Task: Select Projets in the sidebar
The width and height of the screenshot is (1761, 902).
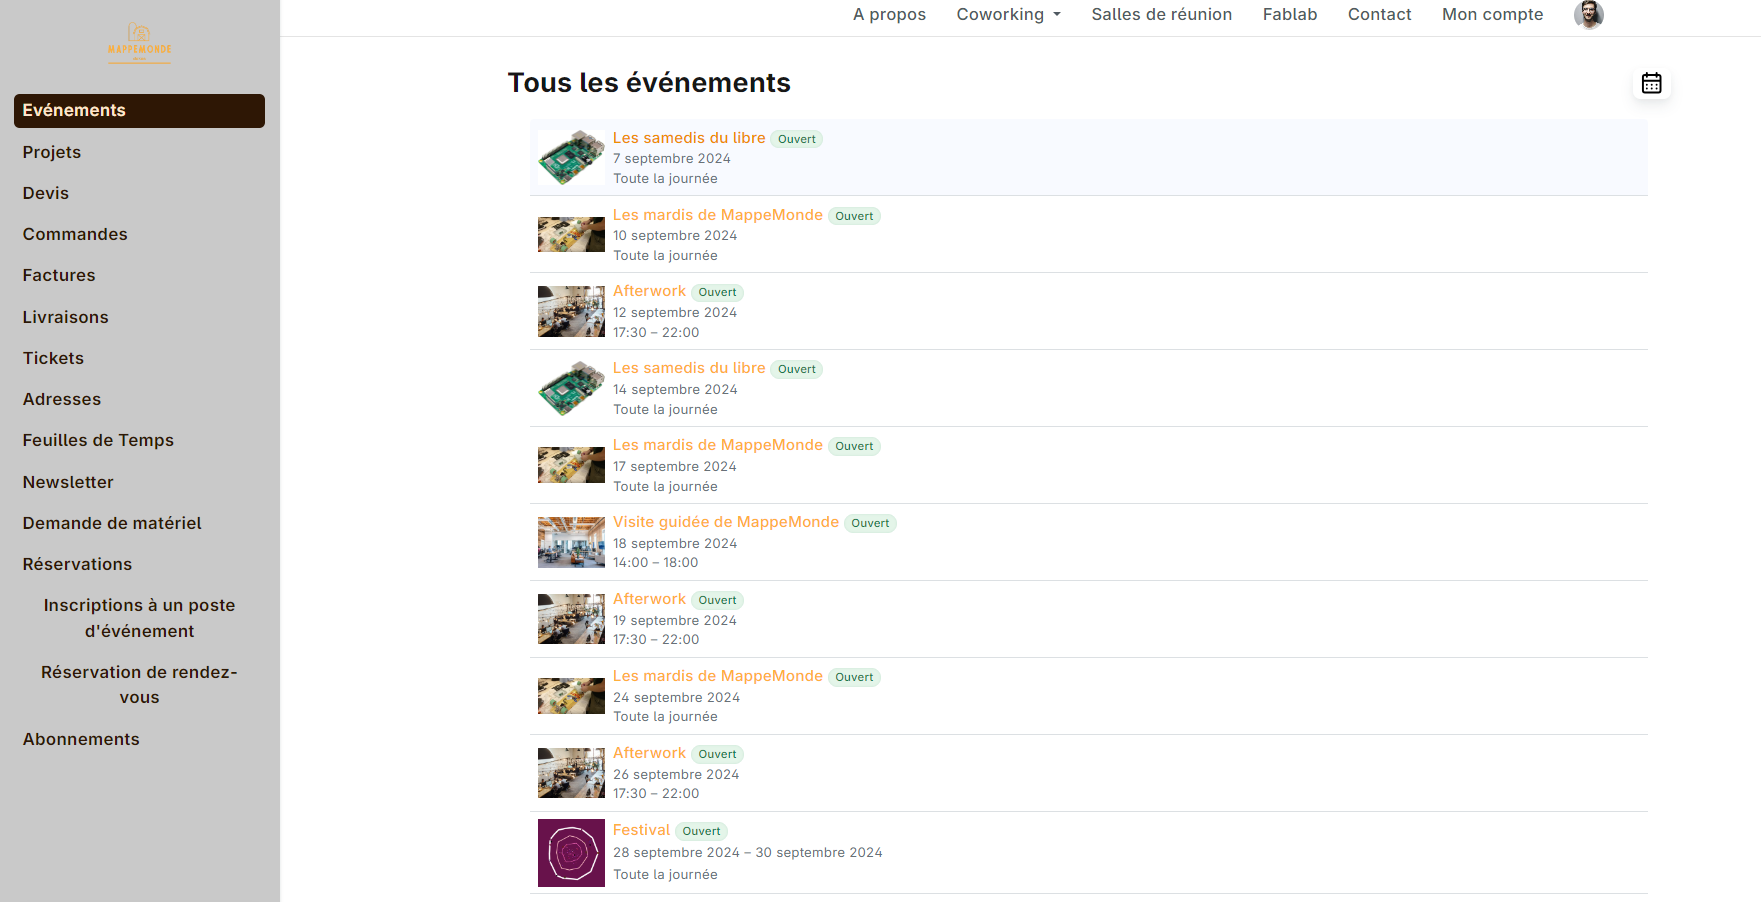Action: click(x=52, y=152)
